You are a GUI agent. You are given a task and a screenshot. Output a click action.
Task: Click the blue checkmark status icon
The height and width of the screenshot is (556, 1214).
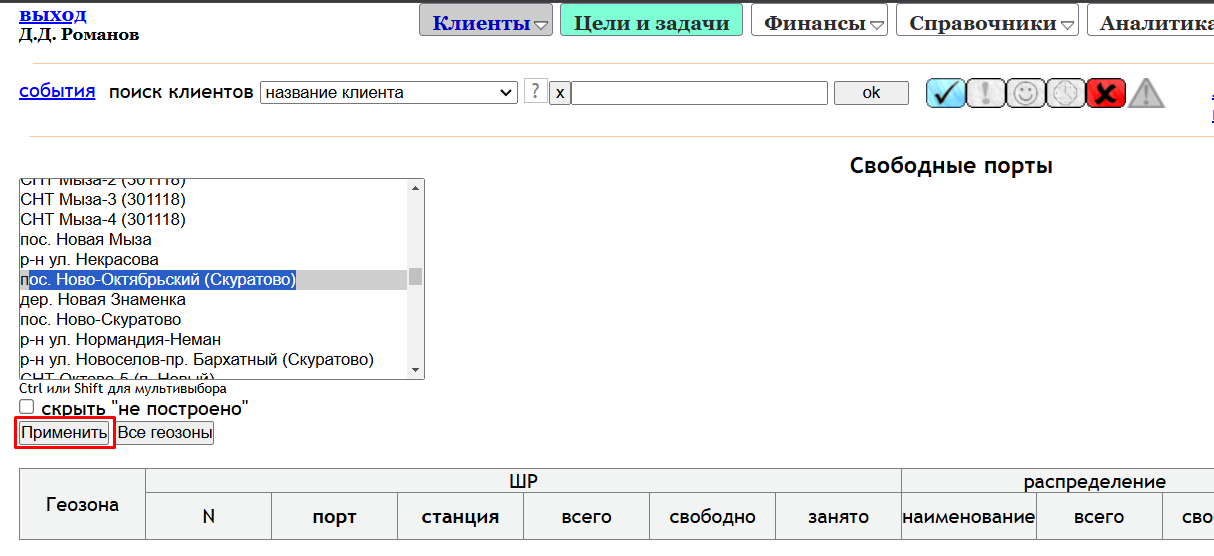[x=945, y=93]
